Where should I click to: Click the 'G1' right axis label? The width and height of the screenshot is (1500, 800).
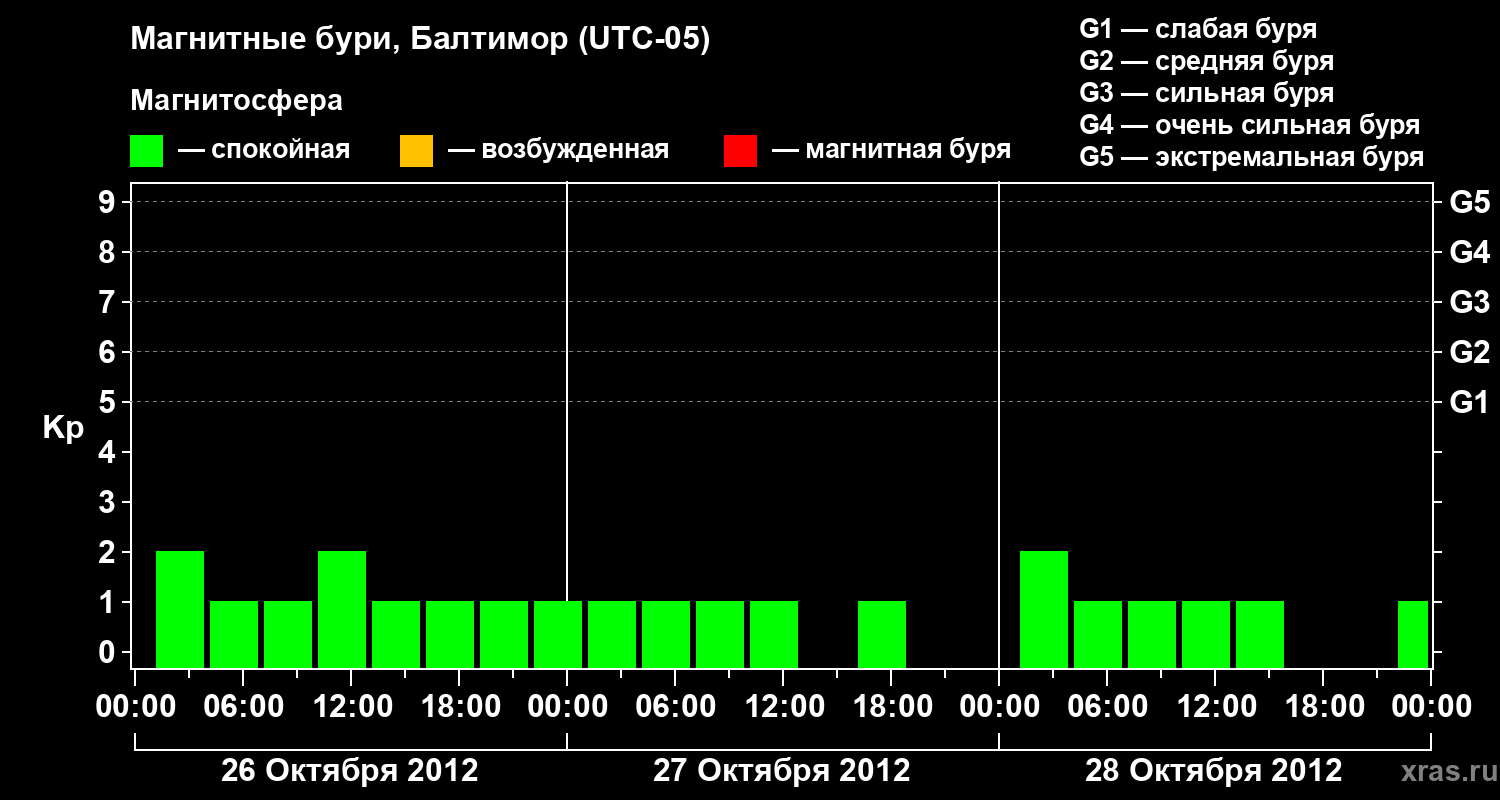click(1469, 402)
